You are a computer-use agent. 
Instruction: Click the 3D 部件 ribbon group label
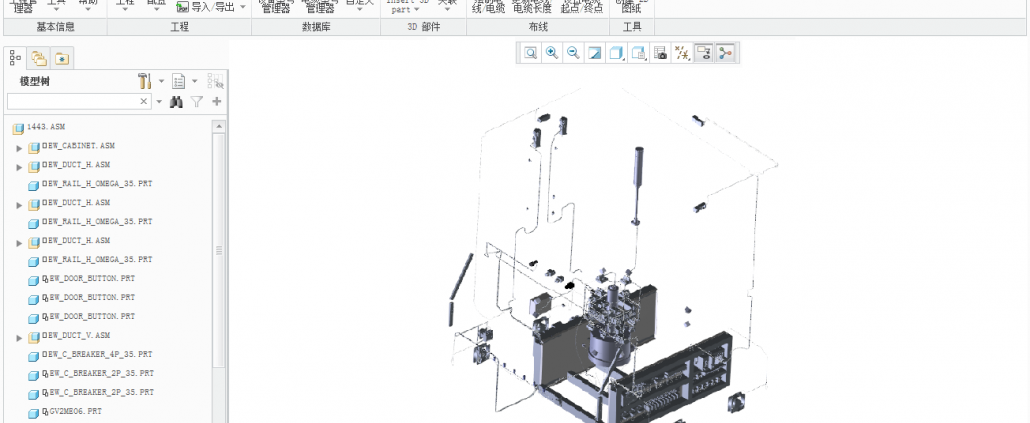tap(423, 27)
